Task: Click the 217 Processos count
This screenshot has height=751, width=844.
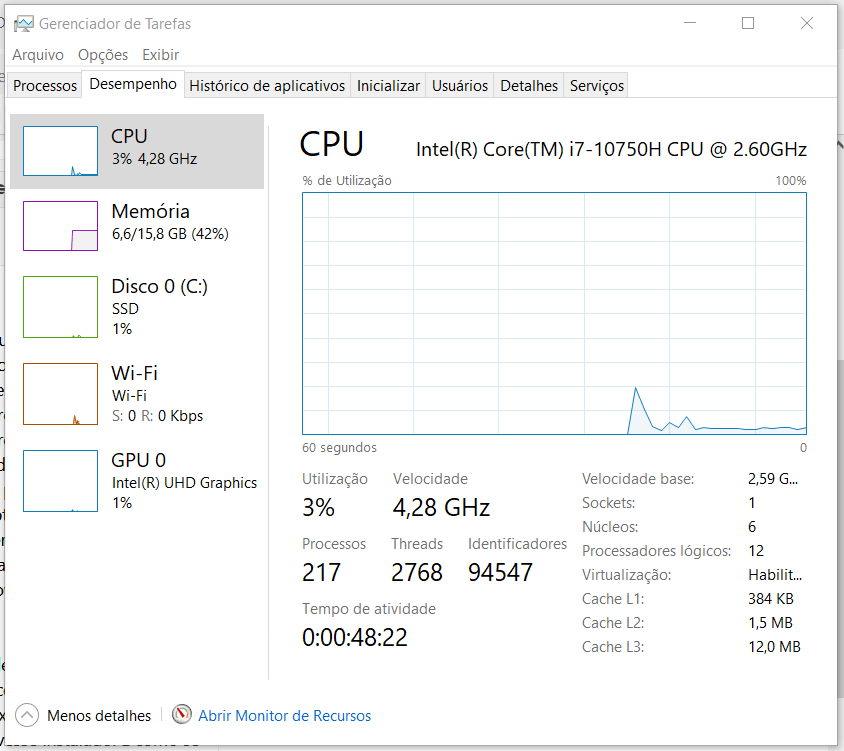Action: tap(321, 572)
